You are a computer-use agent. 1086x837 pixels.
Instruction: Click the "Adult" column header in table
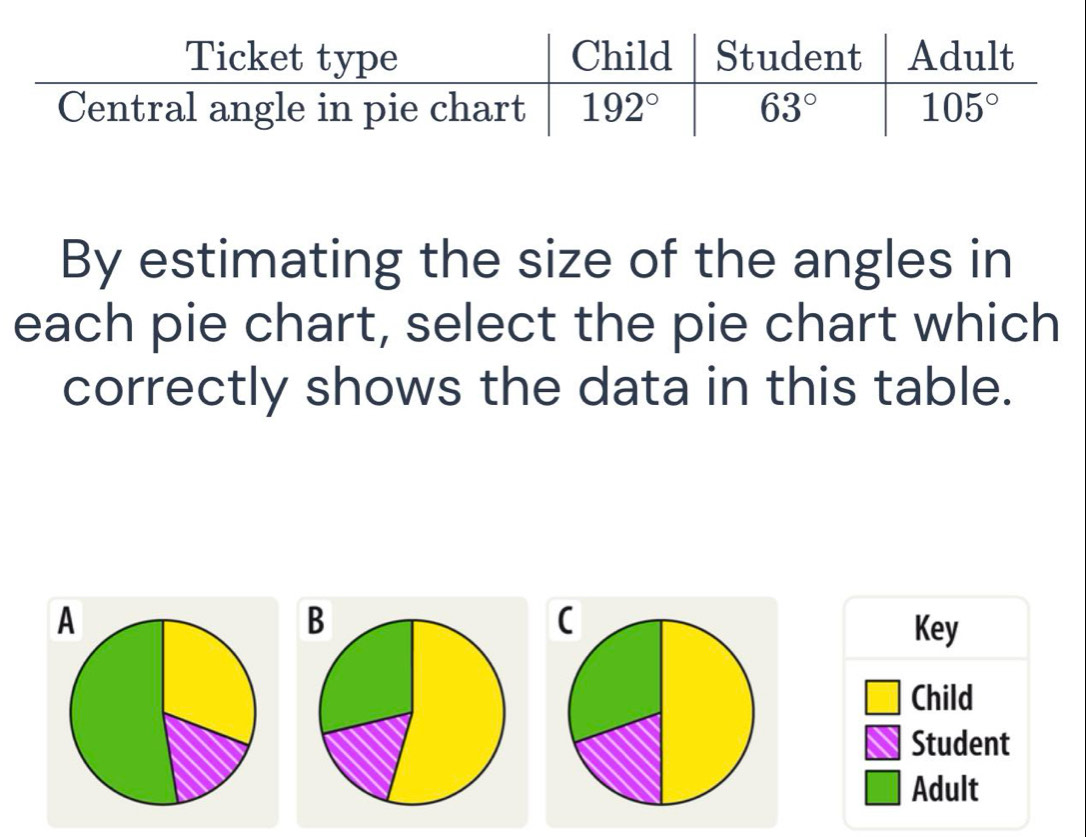pos(960,58)
